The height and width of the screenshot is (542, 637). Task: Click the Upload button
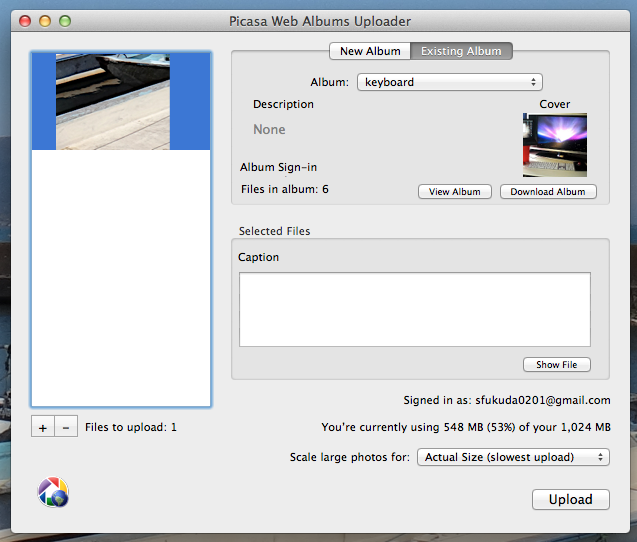click(x=571, y=499)
